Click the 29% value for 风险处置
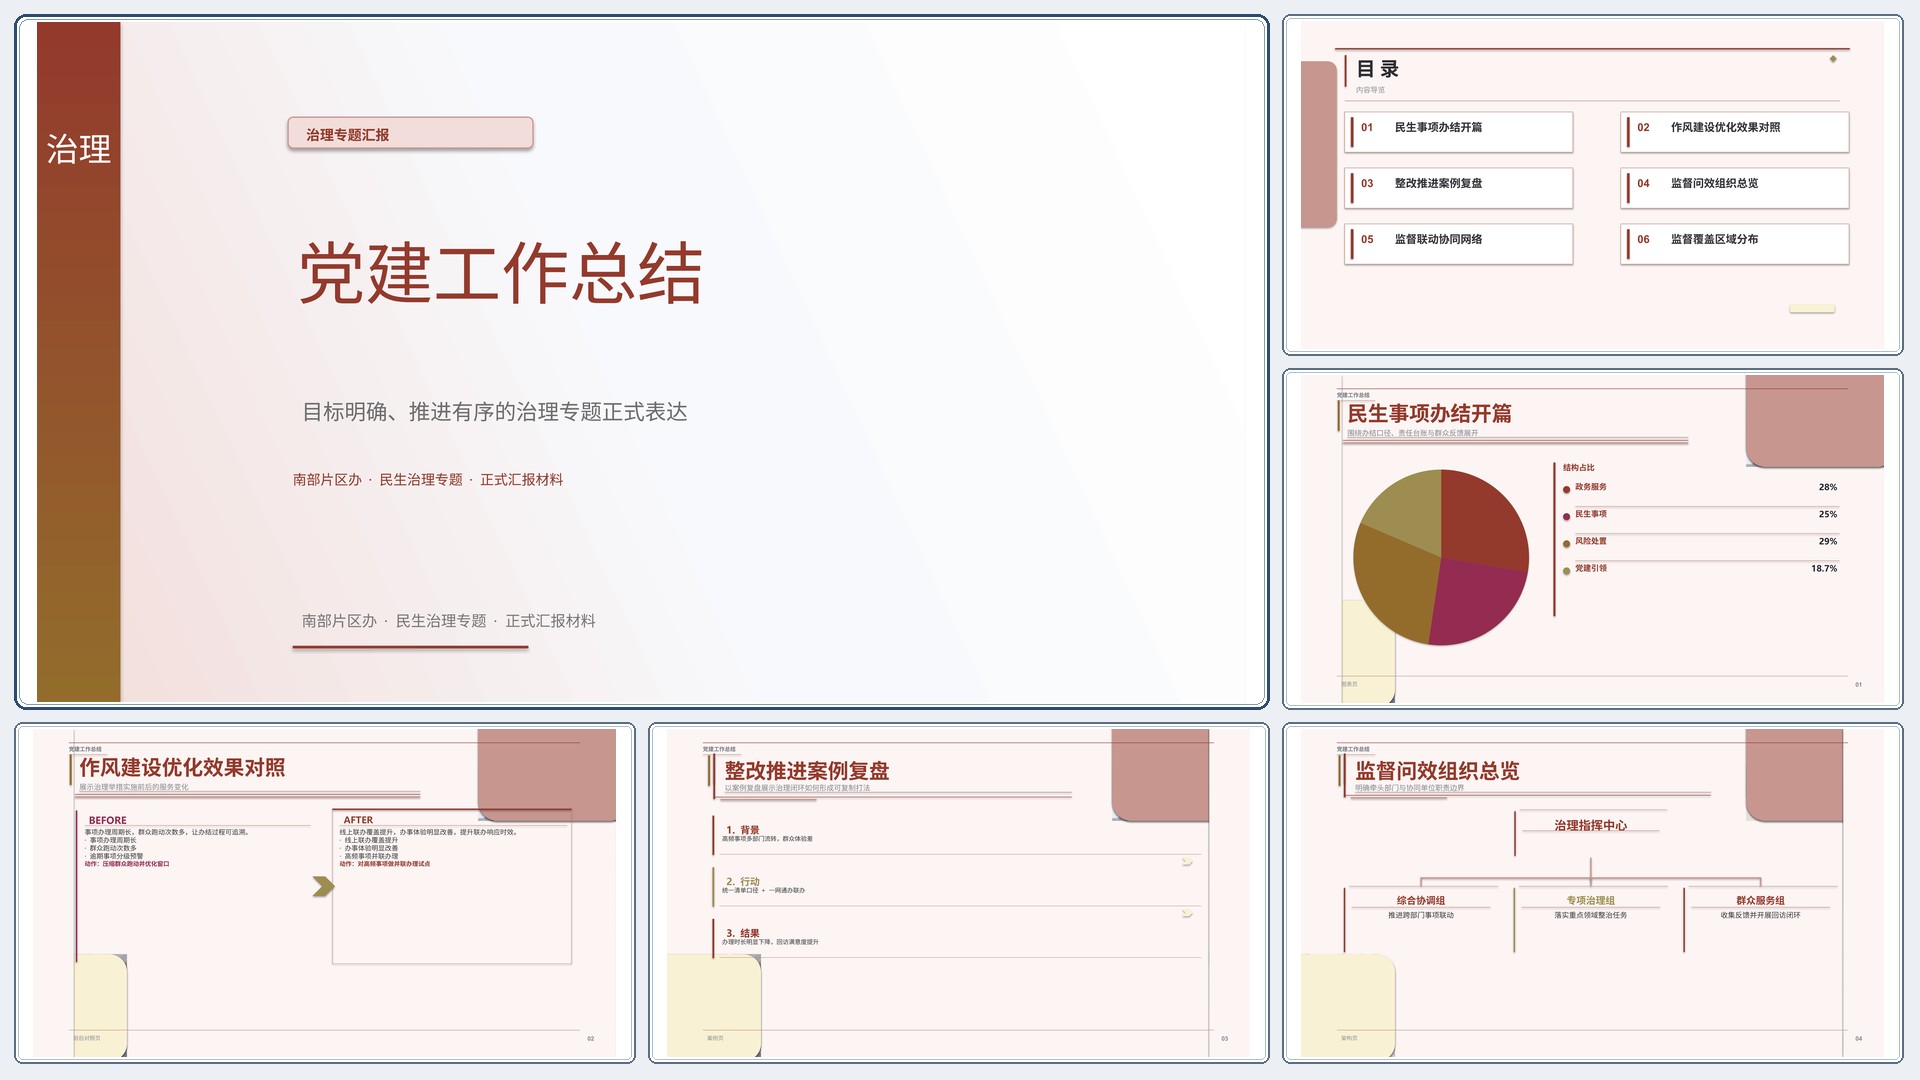 coord(1828,541)
